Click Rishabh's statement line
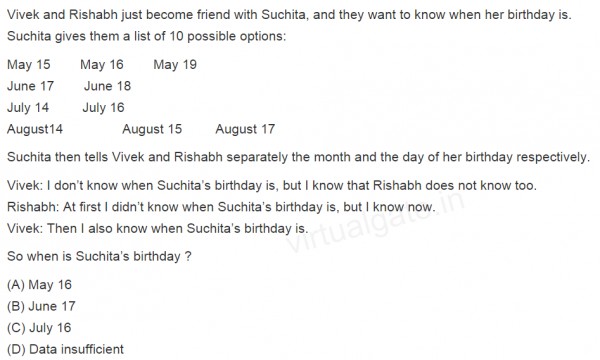600x360 pixels. (x=221, y=207)
